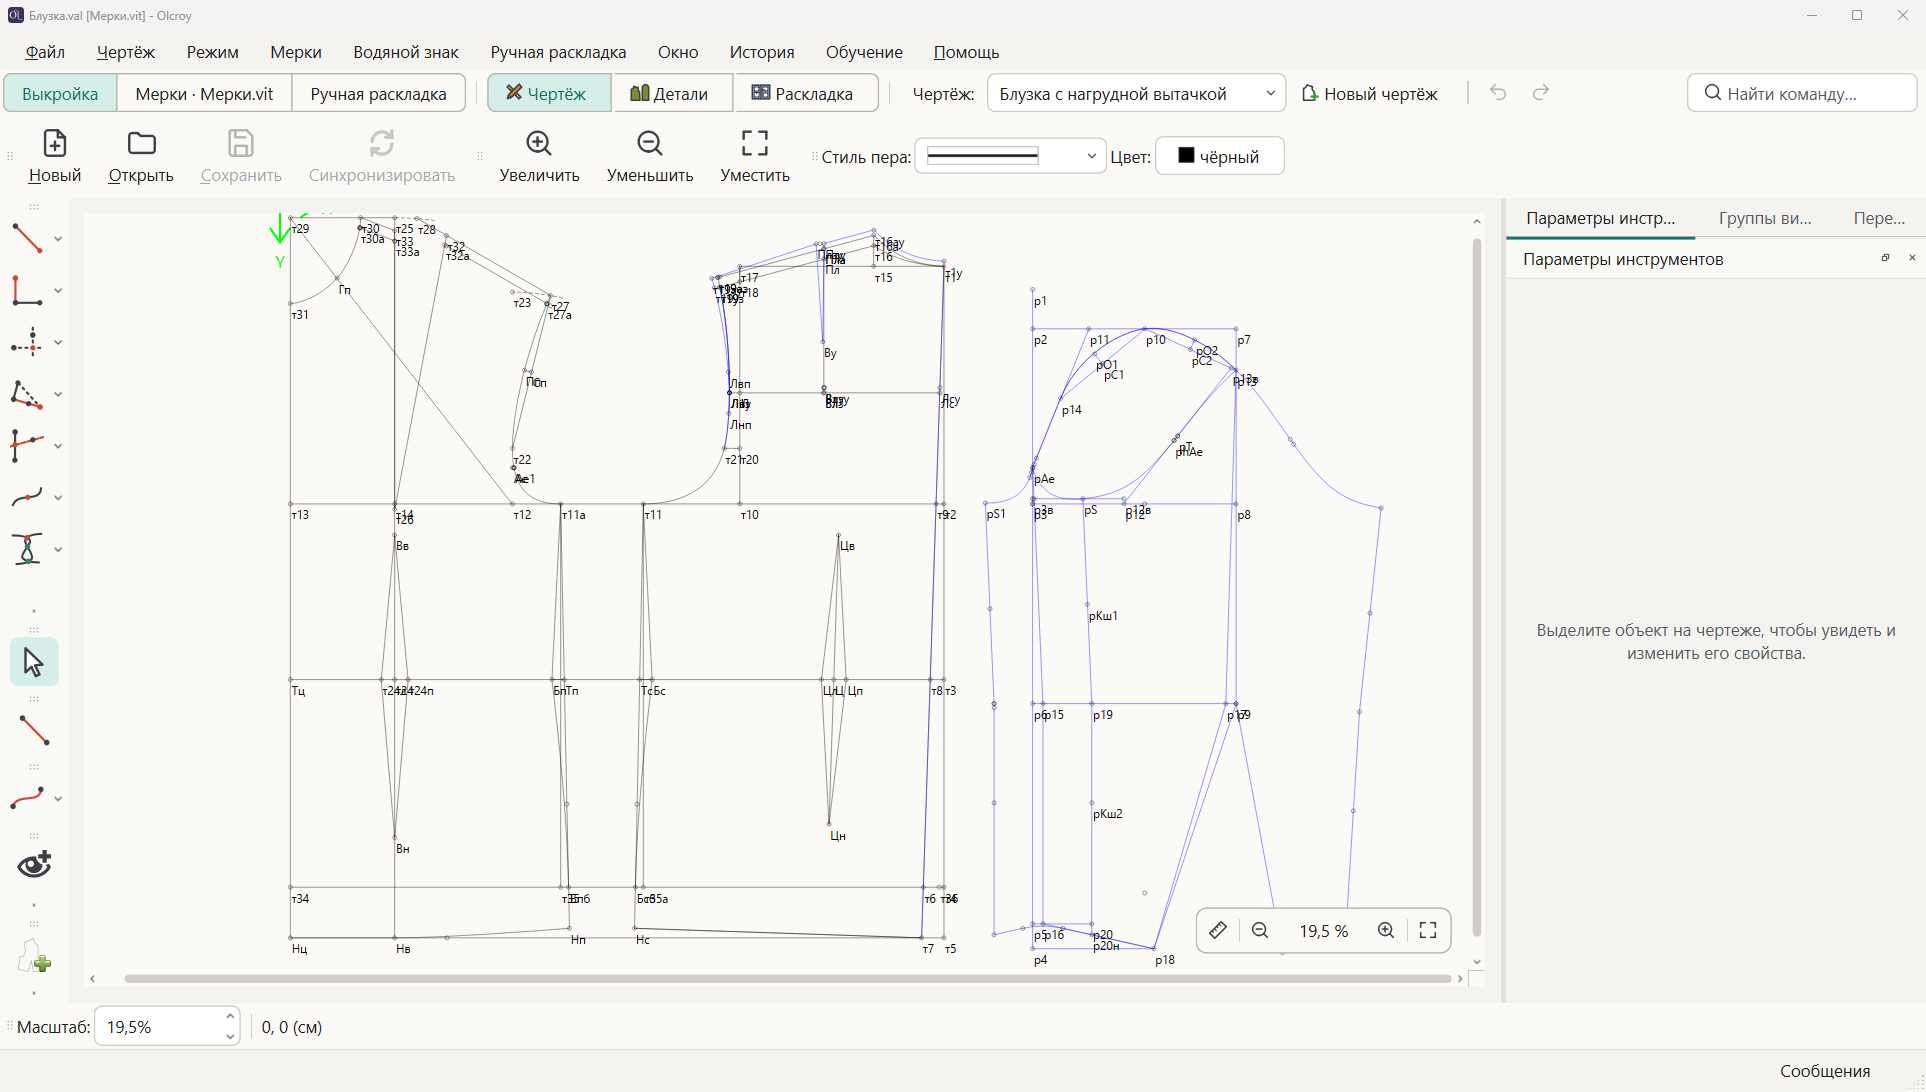Expand the line tool options arrow
This screenshot has width=1926, height=1092.
pyautogui.click(x=58, y=239)
